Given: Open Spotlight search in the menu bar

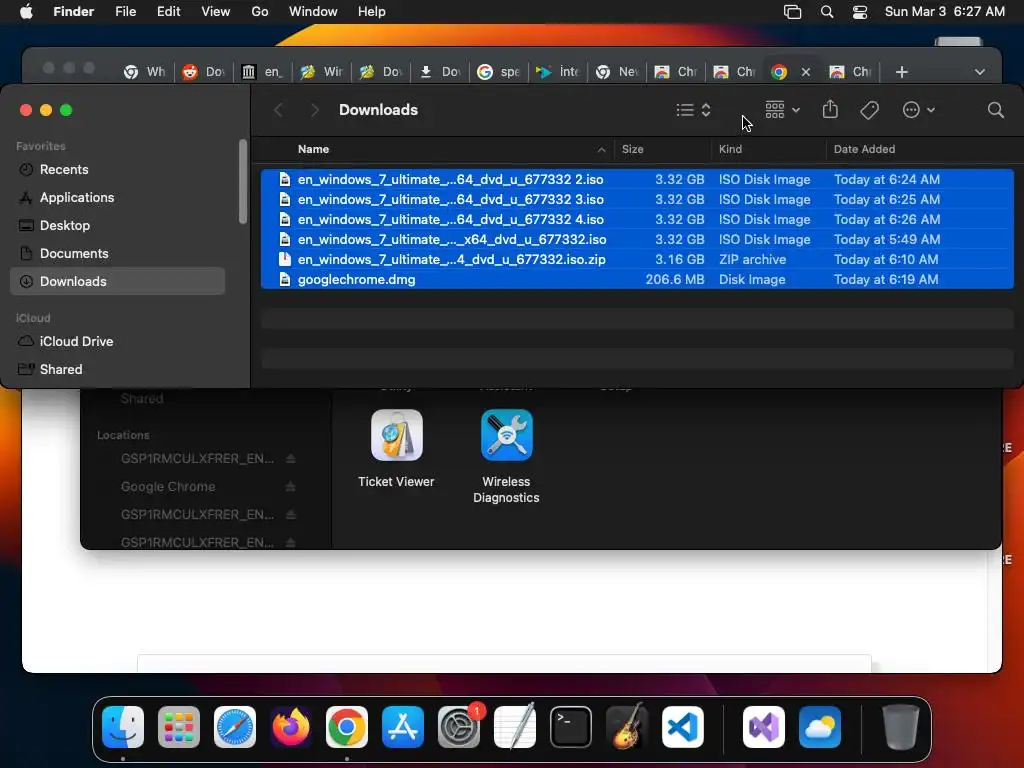Looking at the screenshot, I should click(827, 12).
